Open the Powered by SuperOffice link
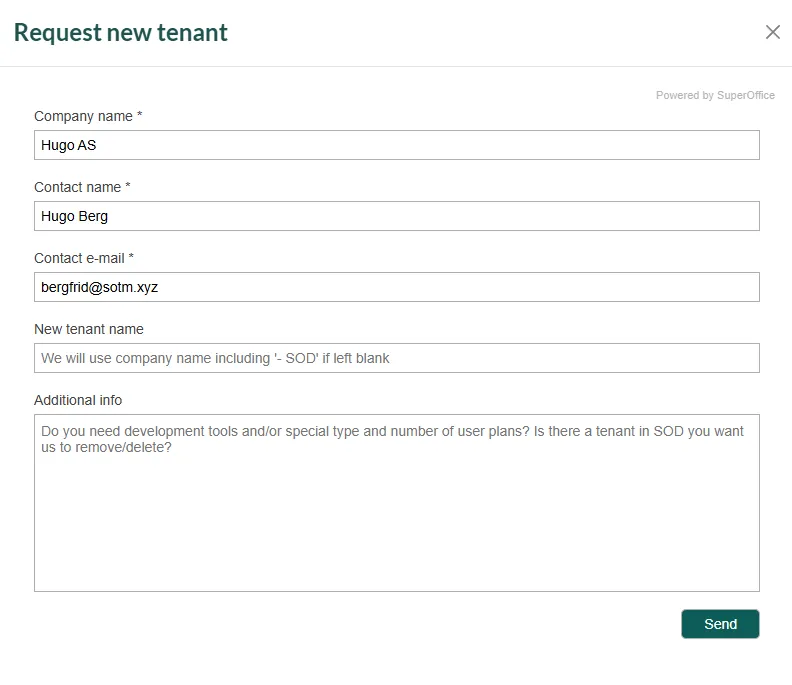 [x=715, y=96]
